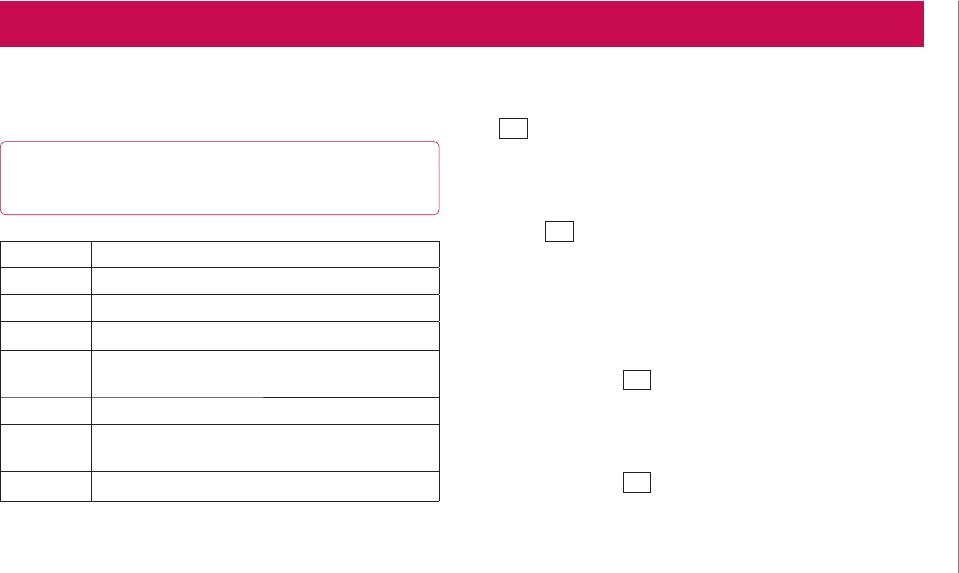This screenshot has width=959, height=573.
Task: Click the third small square box from the top
Action: point(636,379)
